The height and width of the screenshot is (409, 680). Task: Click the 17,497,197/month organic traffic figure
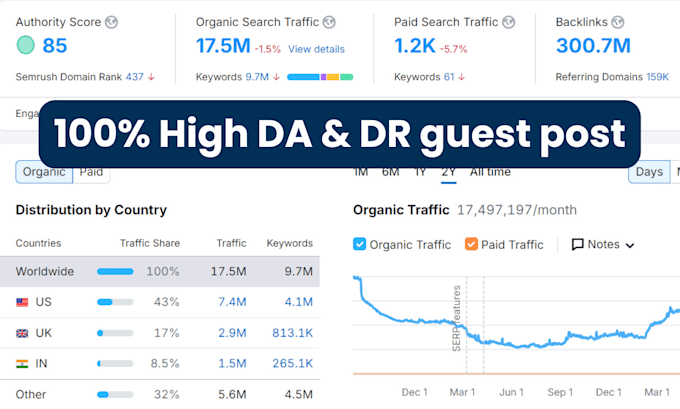click(517, 210)
